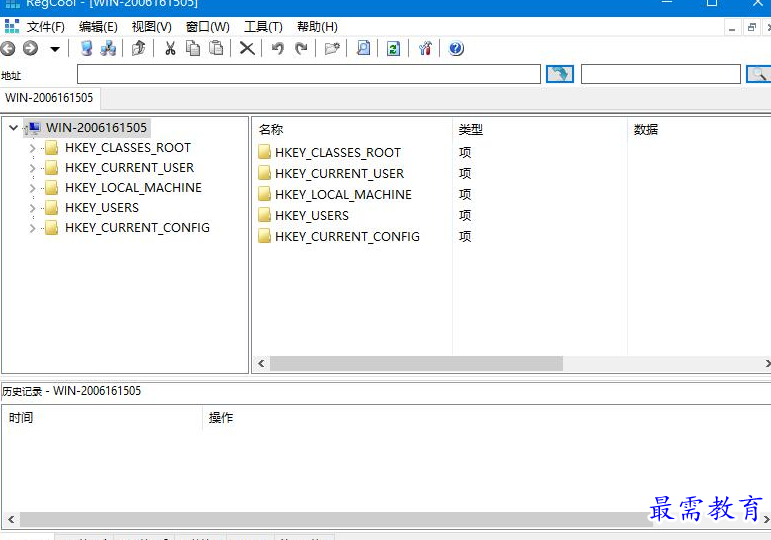Click the Delete X icon

pyautogui.click(x=247, y=48)
